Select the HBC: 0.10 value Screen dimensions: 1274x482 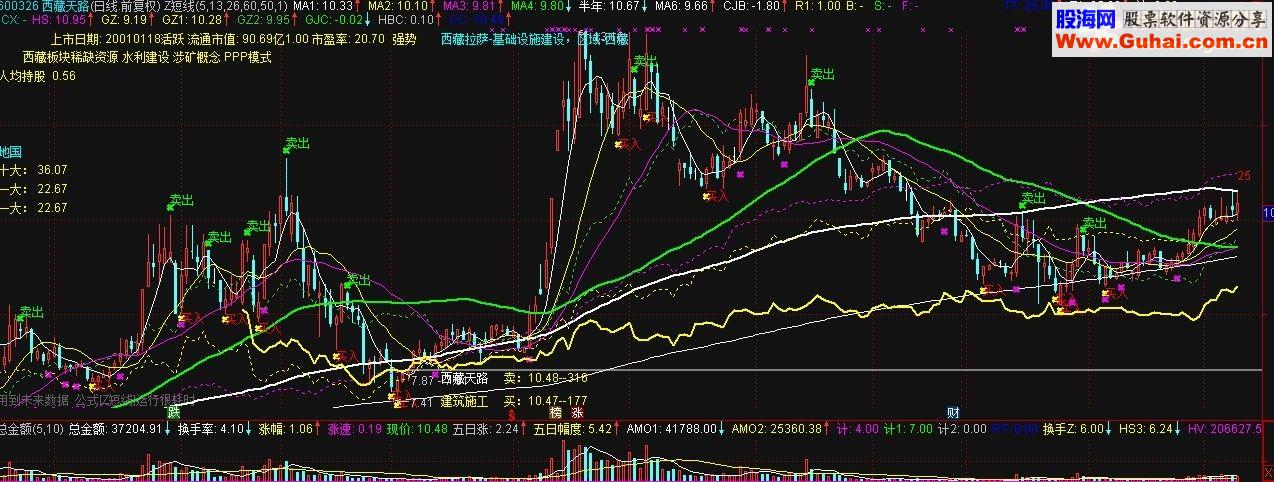[x=406, y=19]
